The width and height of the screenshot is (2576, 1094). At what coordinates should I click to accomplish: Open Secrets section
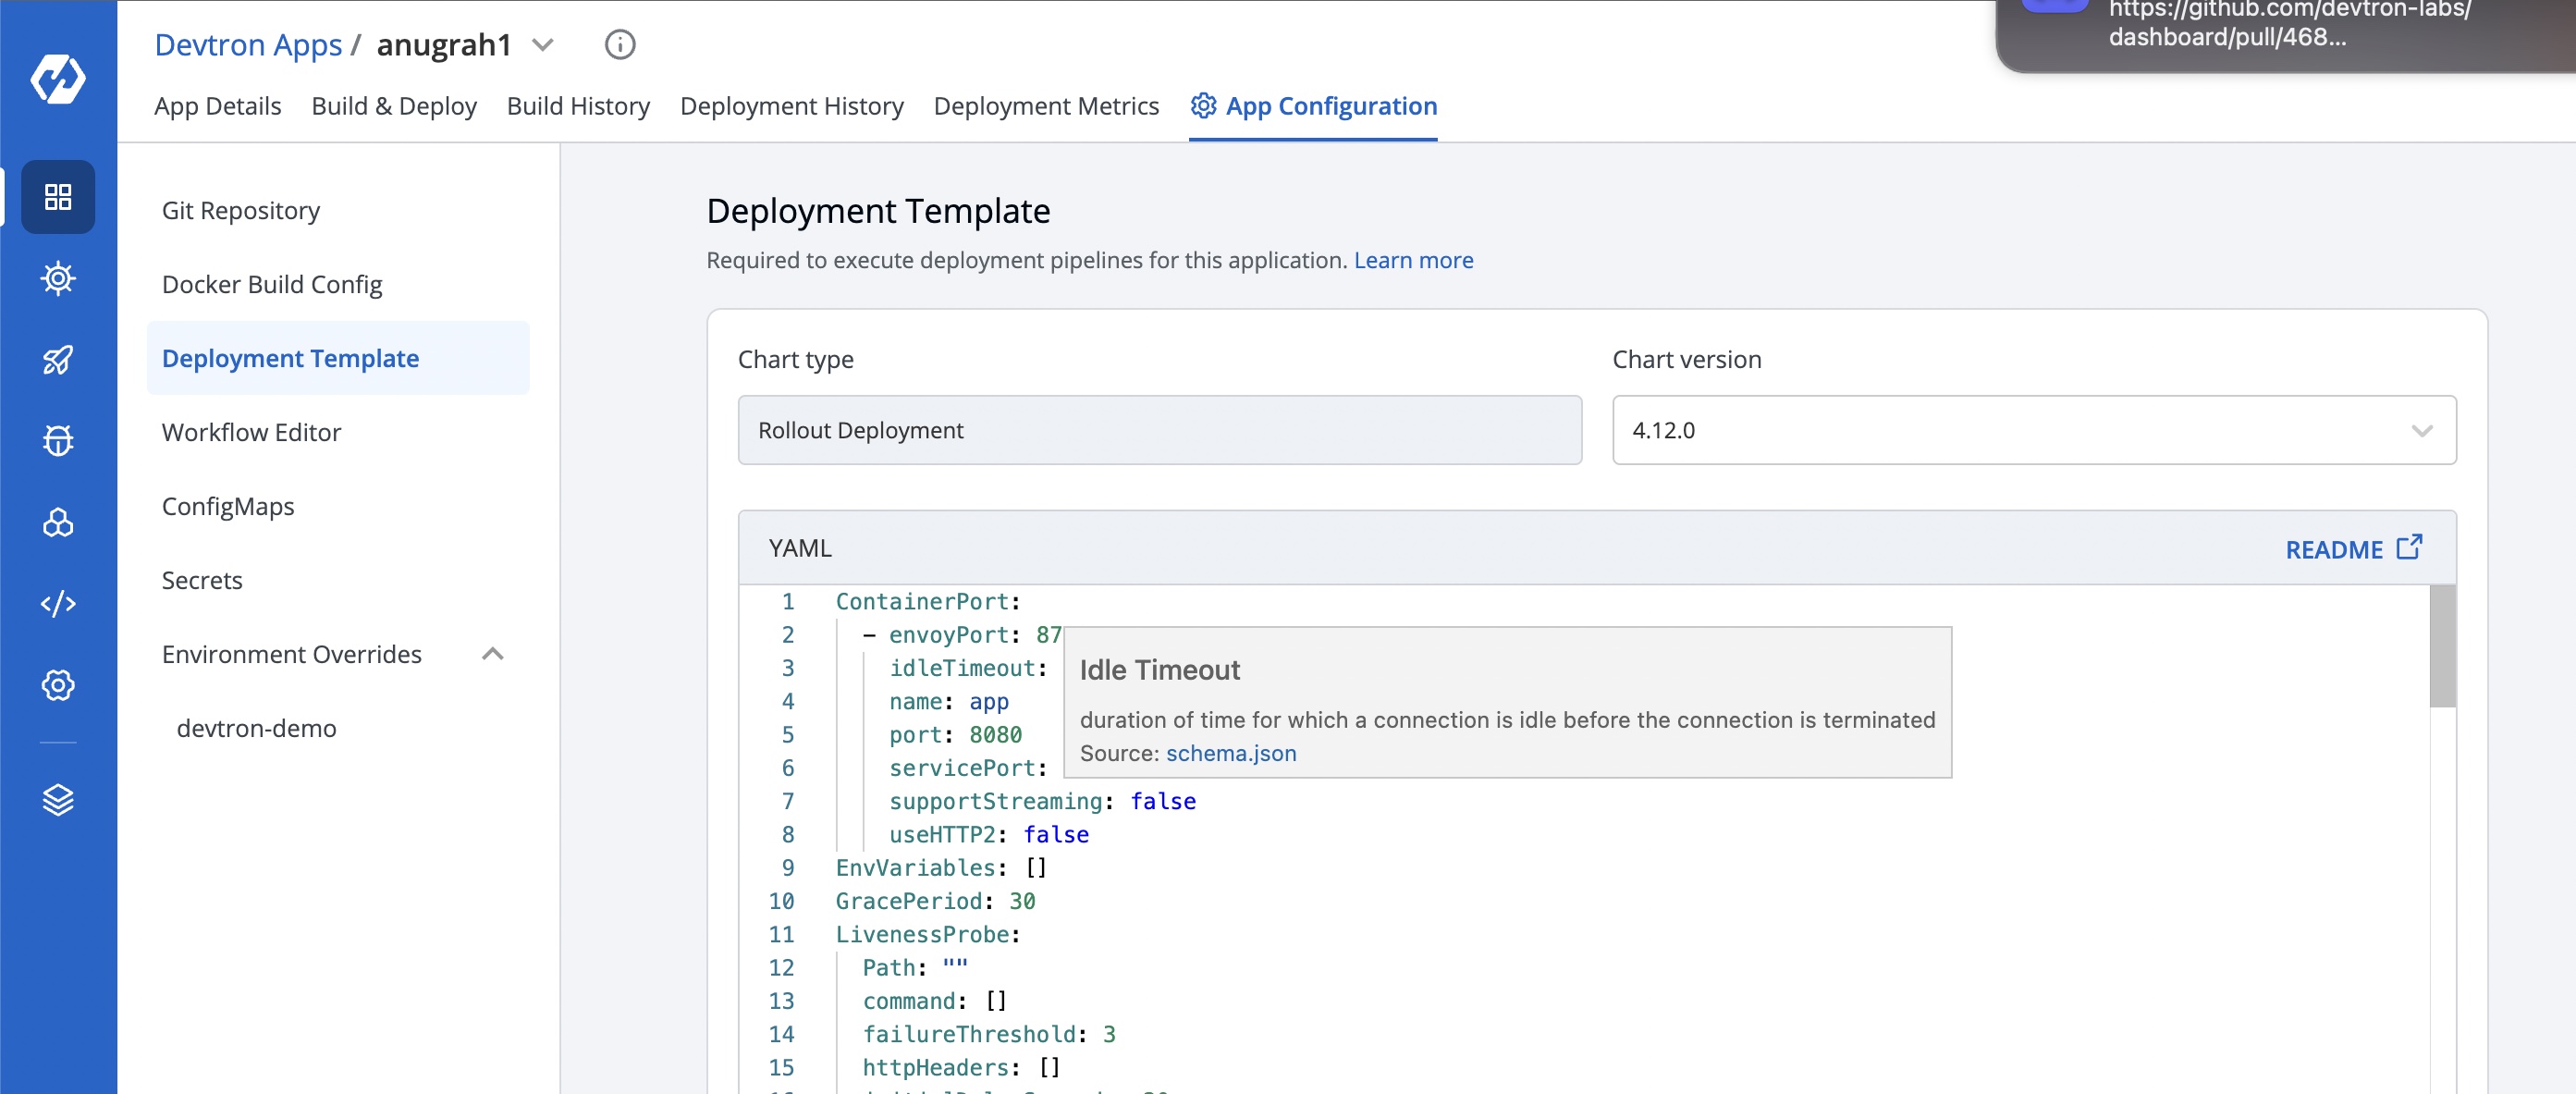point(338,581)
